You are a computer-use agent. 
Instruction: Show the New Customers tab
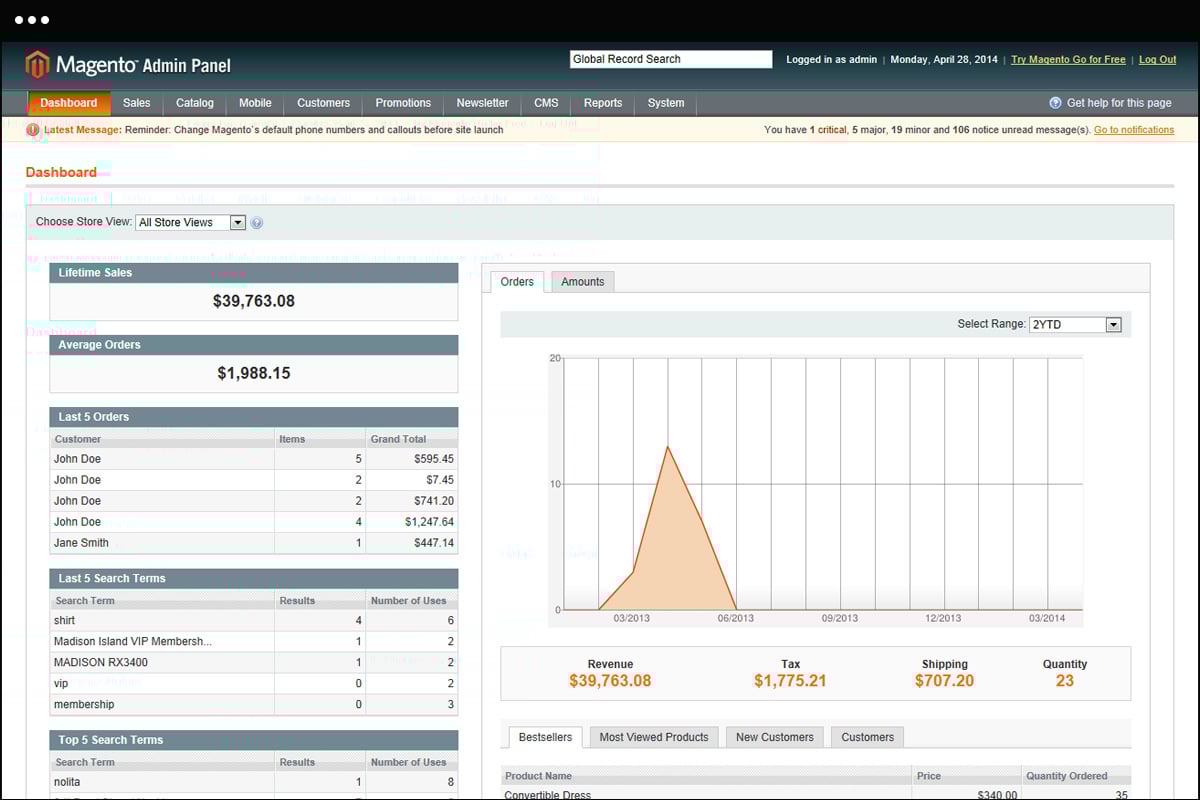pyautogui.click(x=775, y=737)
